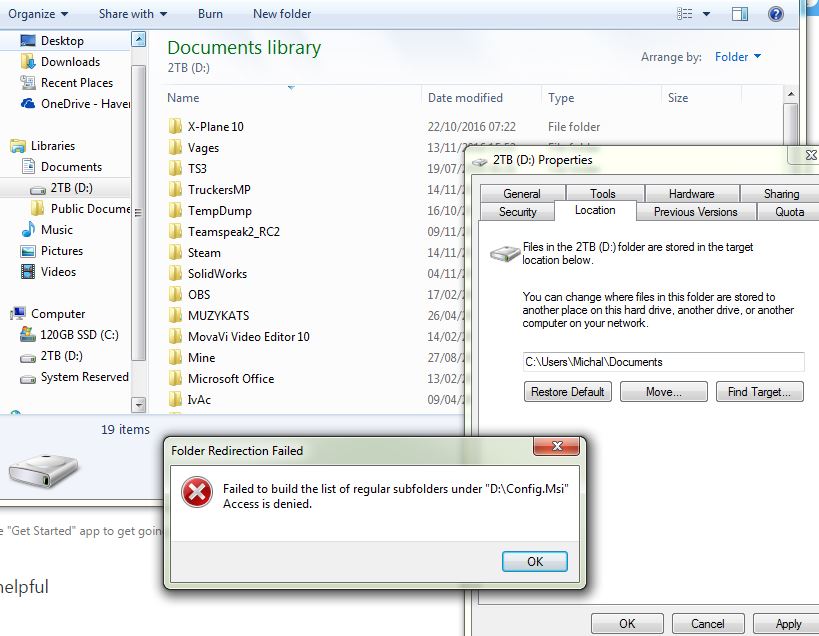Switch to Hardware tab in Properties
This screenshot has height=636, width=819.
692,194
